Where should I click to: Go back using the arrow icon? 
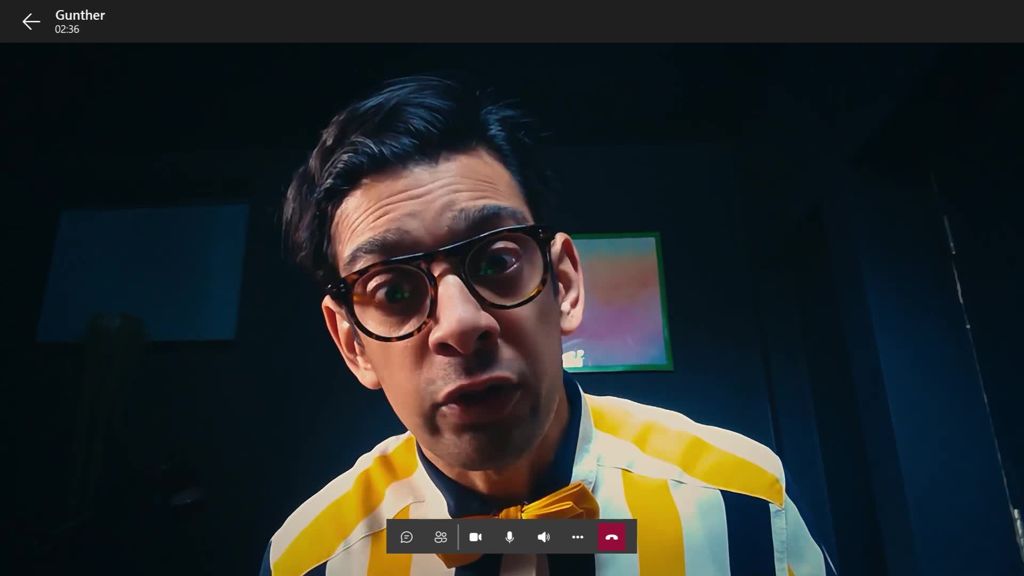pyautogui.click(x=31, y=22)
